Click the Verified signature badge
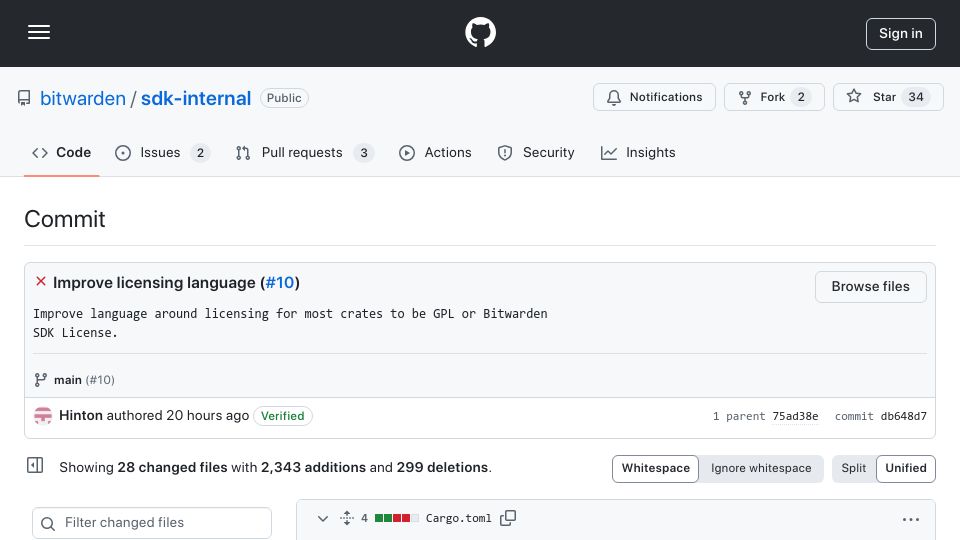 tap(282, 416)
